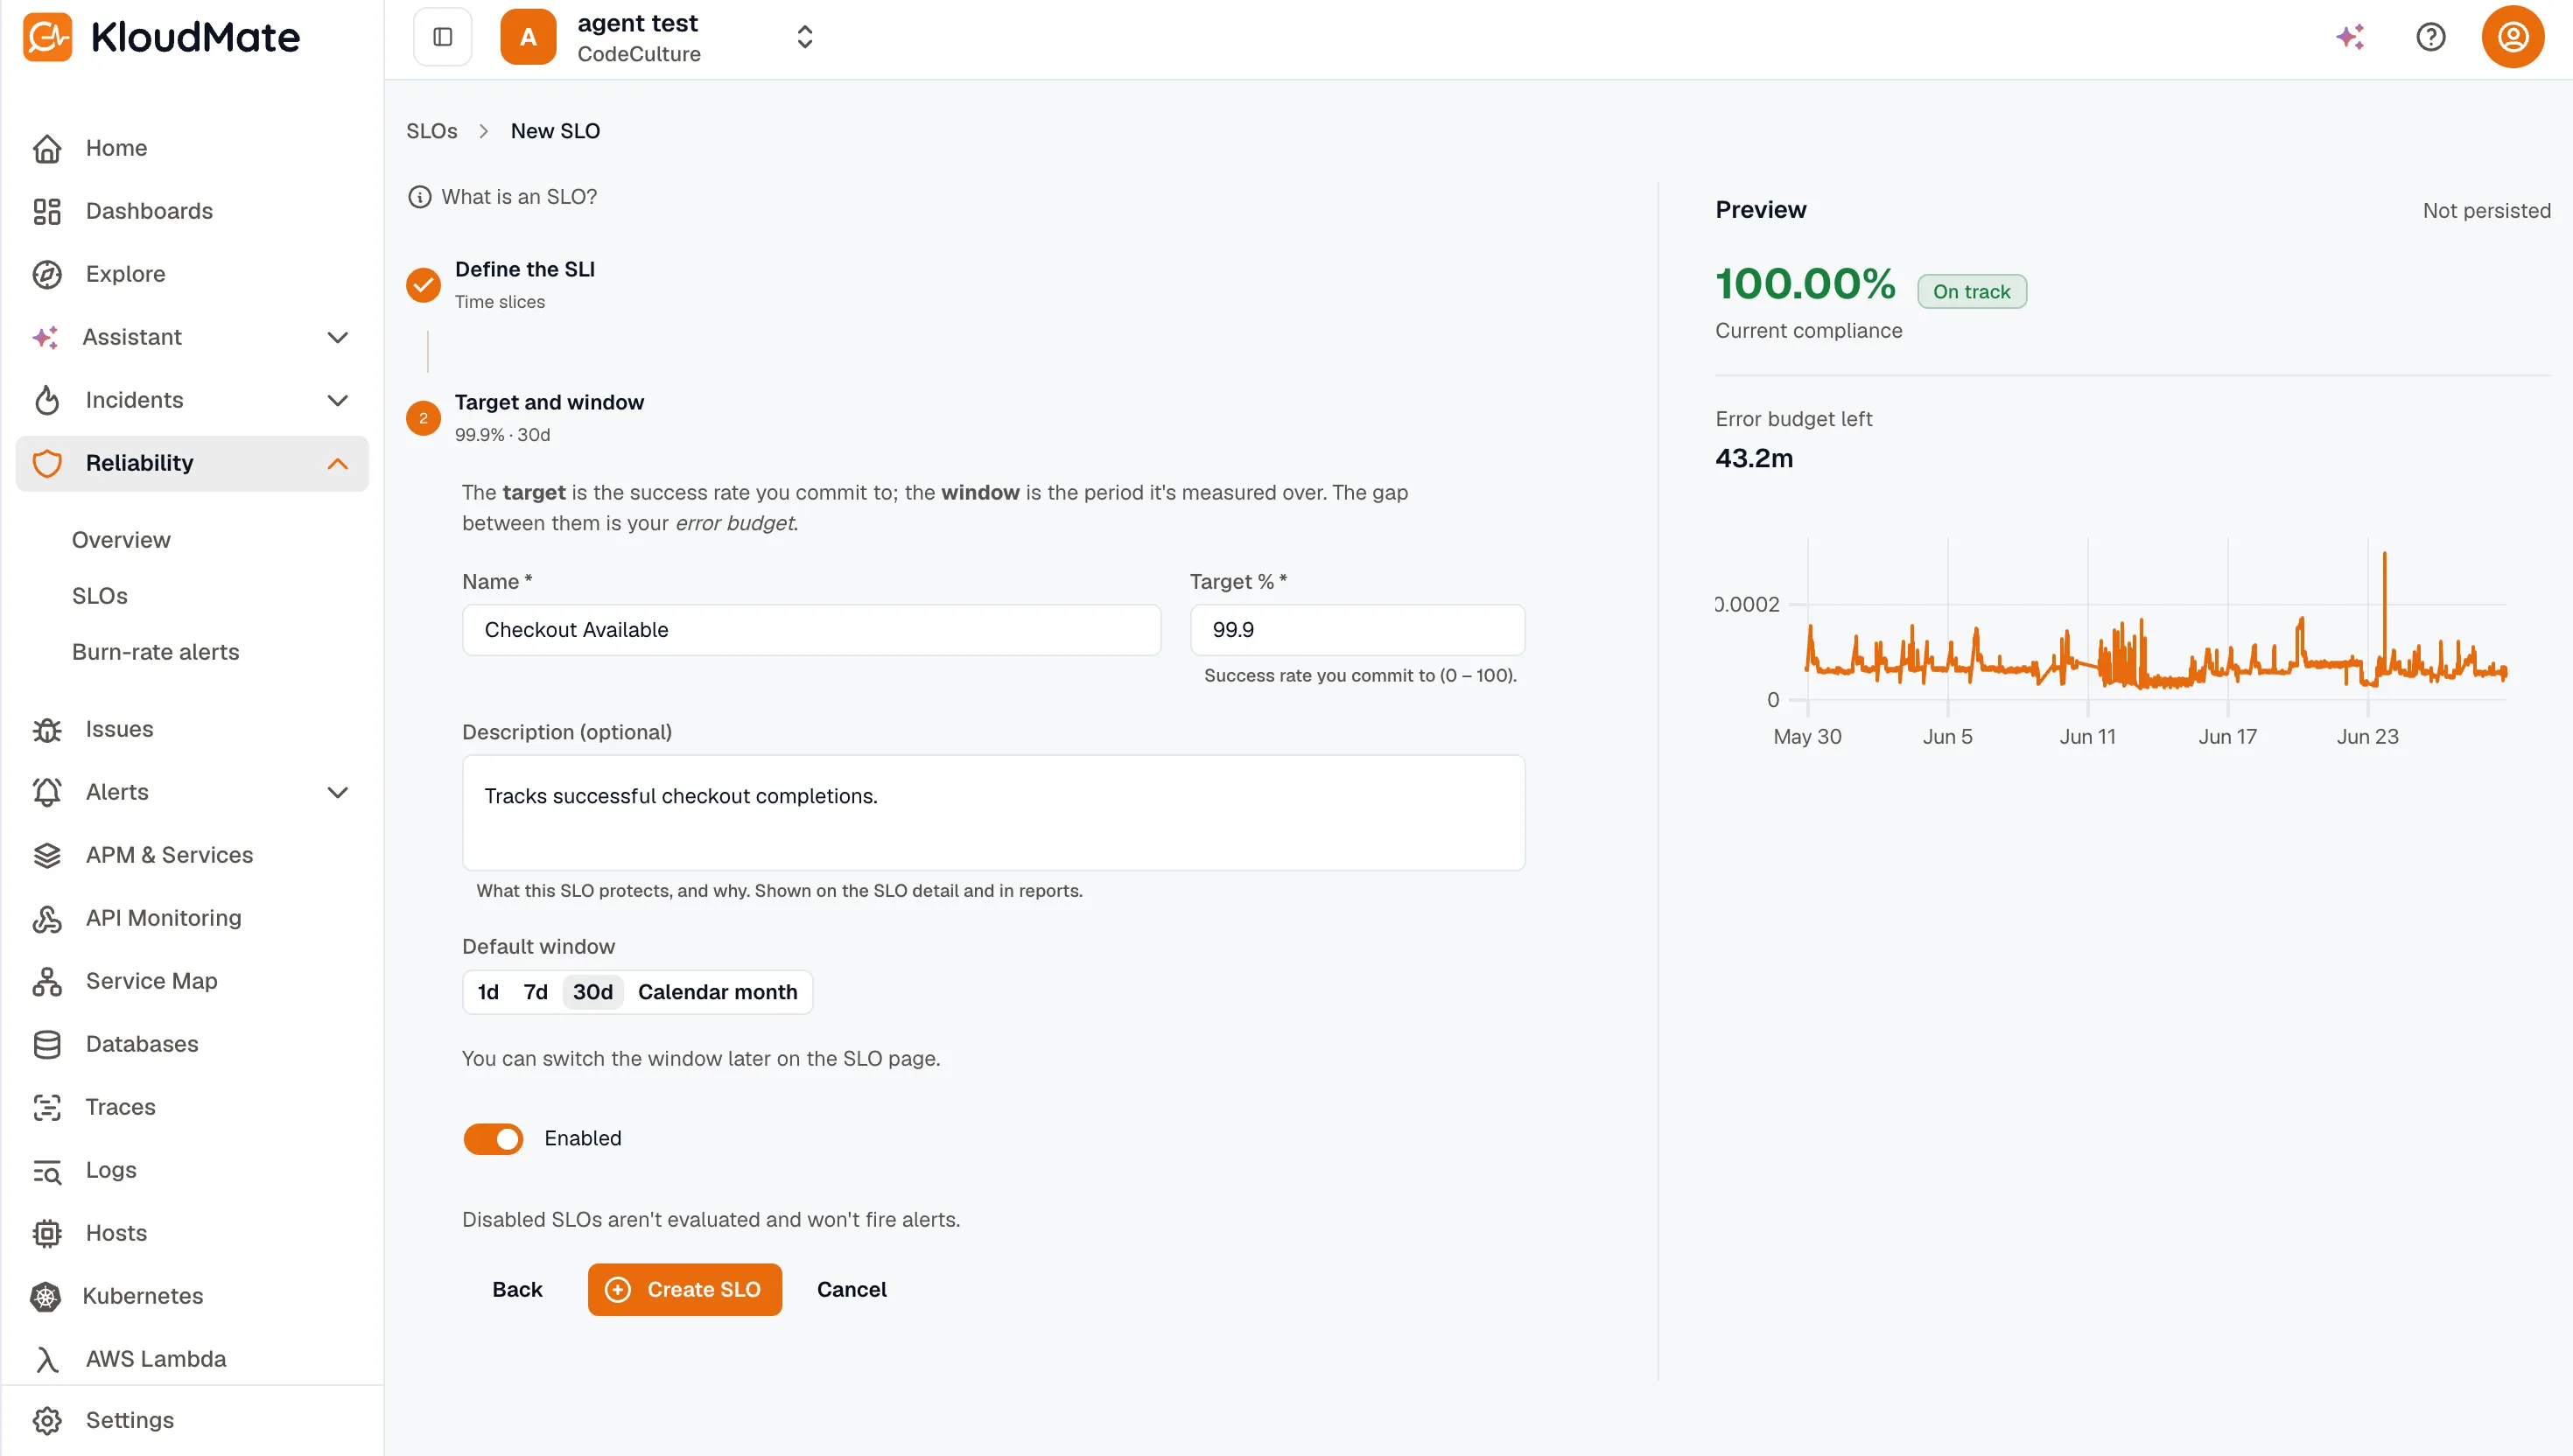Click the Cancel button

(x=851, y=1289)
